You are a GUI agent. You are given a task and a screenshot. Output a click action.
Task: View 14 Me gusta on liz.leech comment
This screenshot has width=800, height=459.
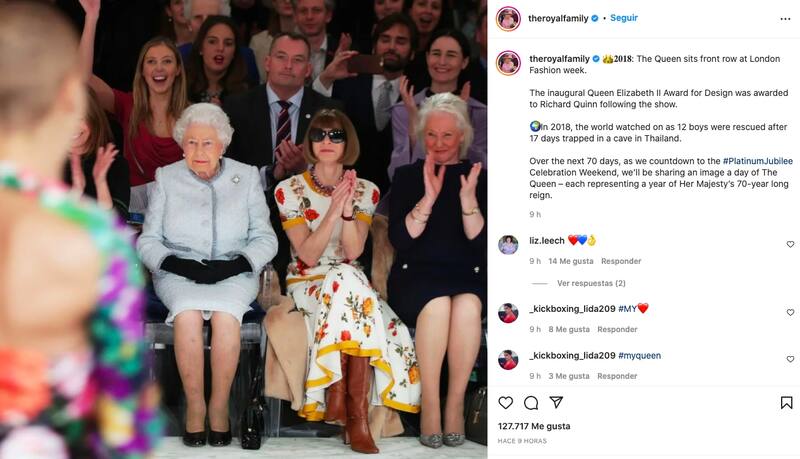pyautogui.click(x=570, y=261)
